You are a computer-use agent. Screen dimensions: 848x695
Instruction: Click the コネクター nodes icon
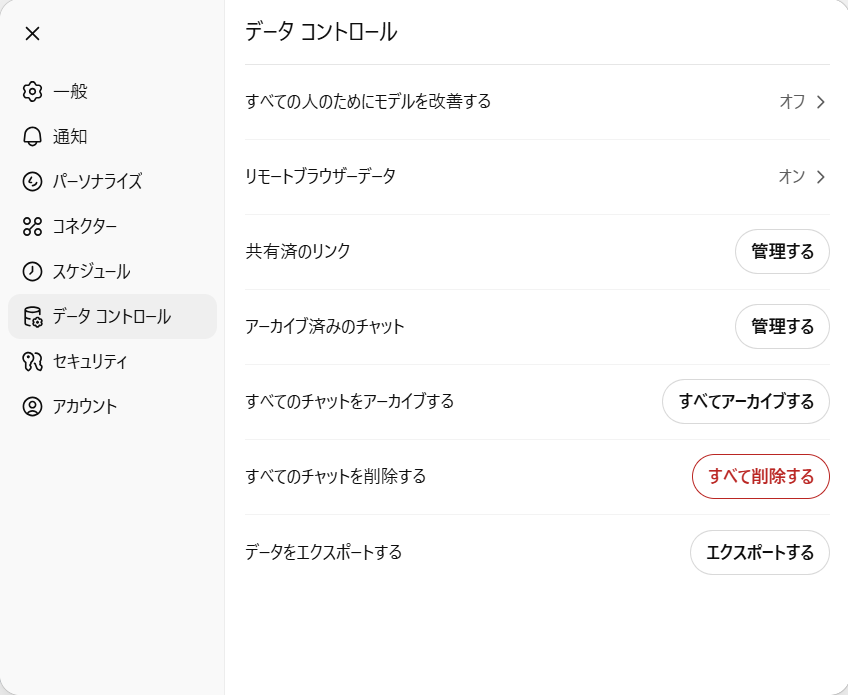pos(32,226)
